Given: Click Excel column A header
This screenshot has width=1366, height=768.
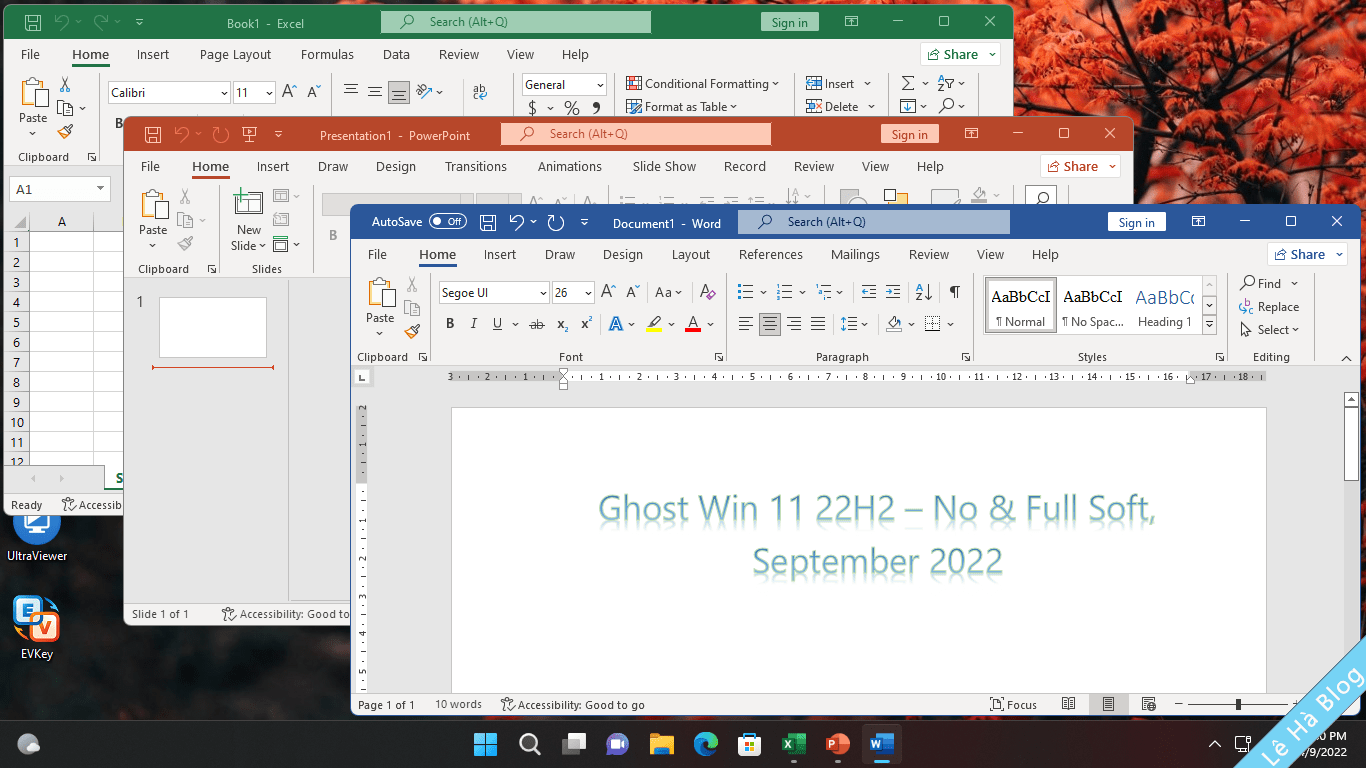Looking at the screenshot, I should coord(62,221).
